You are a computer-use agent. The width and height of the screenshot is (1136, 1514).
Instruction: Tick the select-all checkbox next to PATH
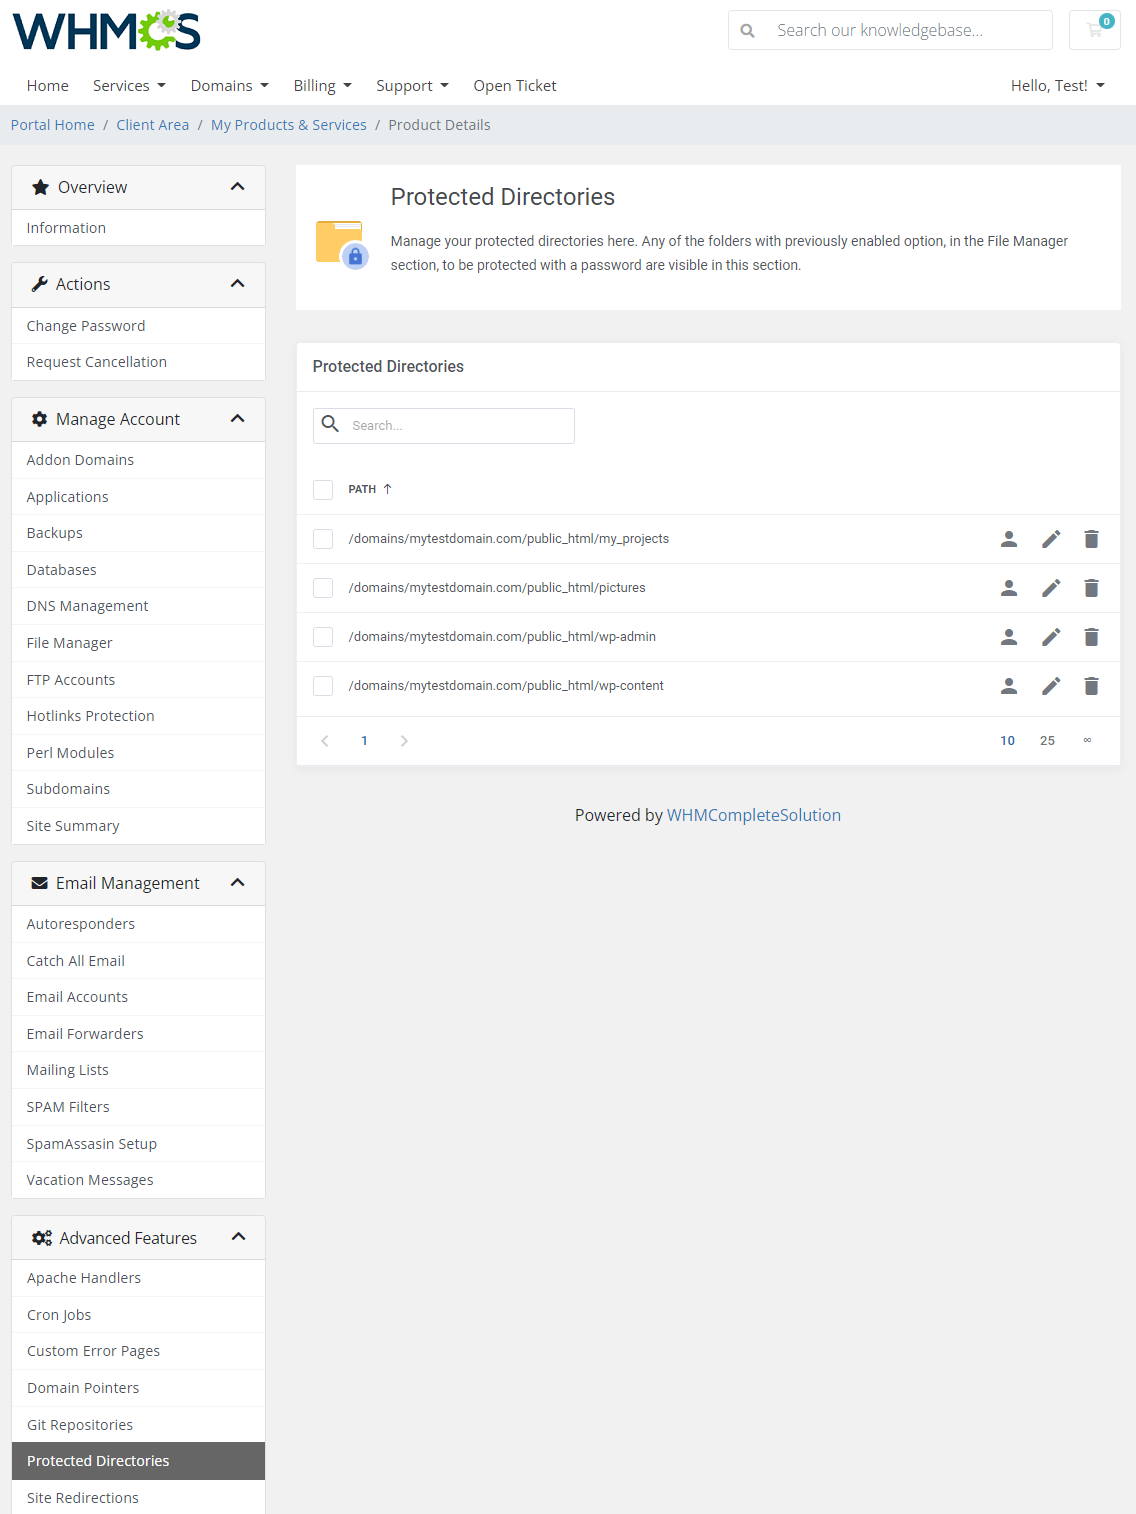click(323, 490)
